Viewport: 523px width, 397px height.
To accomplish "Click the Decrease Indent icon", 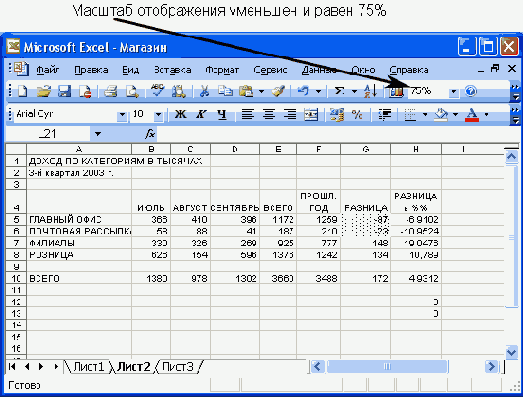I will pyautogui.click(x=385, y=114).
